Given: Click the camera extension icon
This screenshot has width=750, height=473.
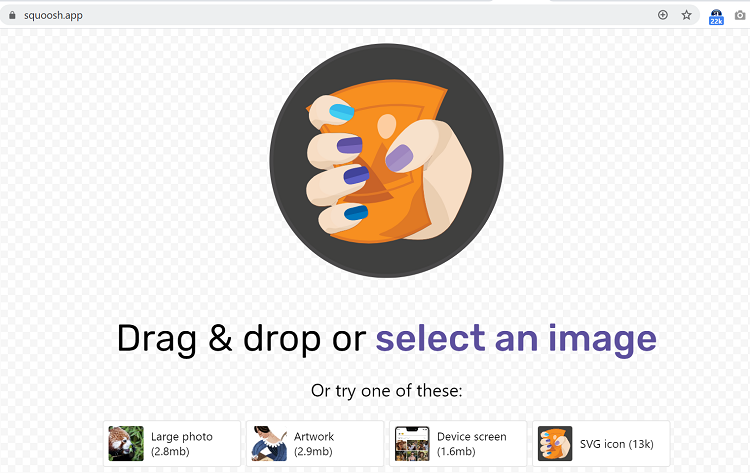Looking at the screenshot, I should 740,16.
